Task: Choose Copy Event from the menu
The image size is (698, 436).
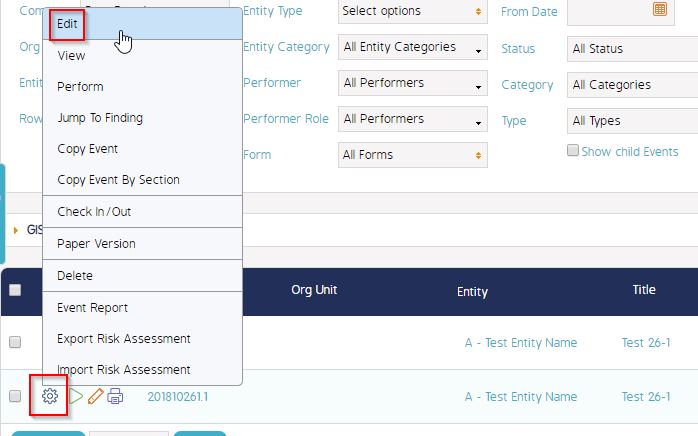Action: 142,149
